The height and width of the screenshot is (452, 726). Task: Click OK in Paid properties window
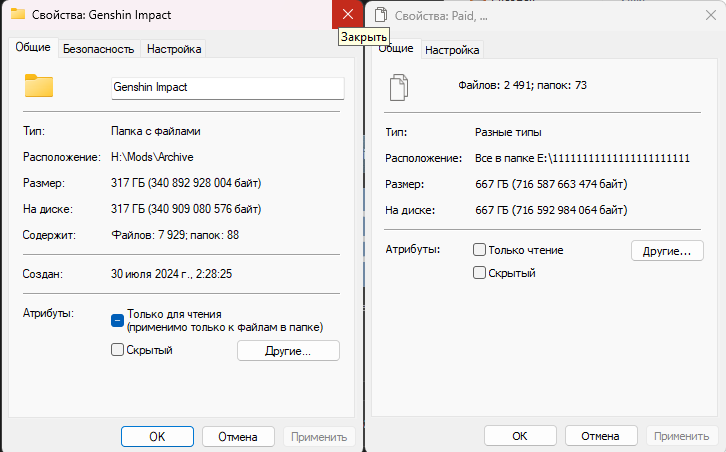pos(520,436)
